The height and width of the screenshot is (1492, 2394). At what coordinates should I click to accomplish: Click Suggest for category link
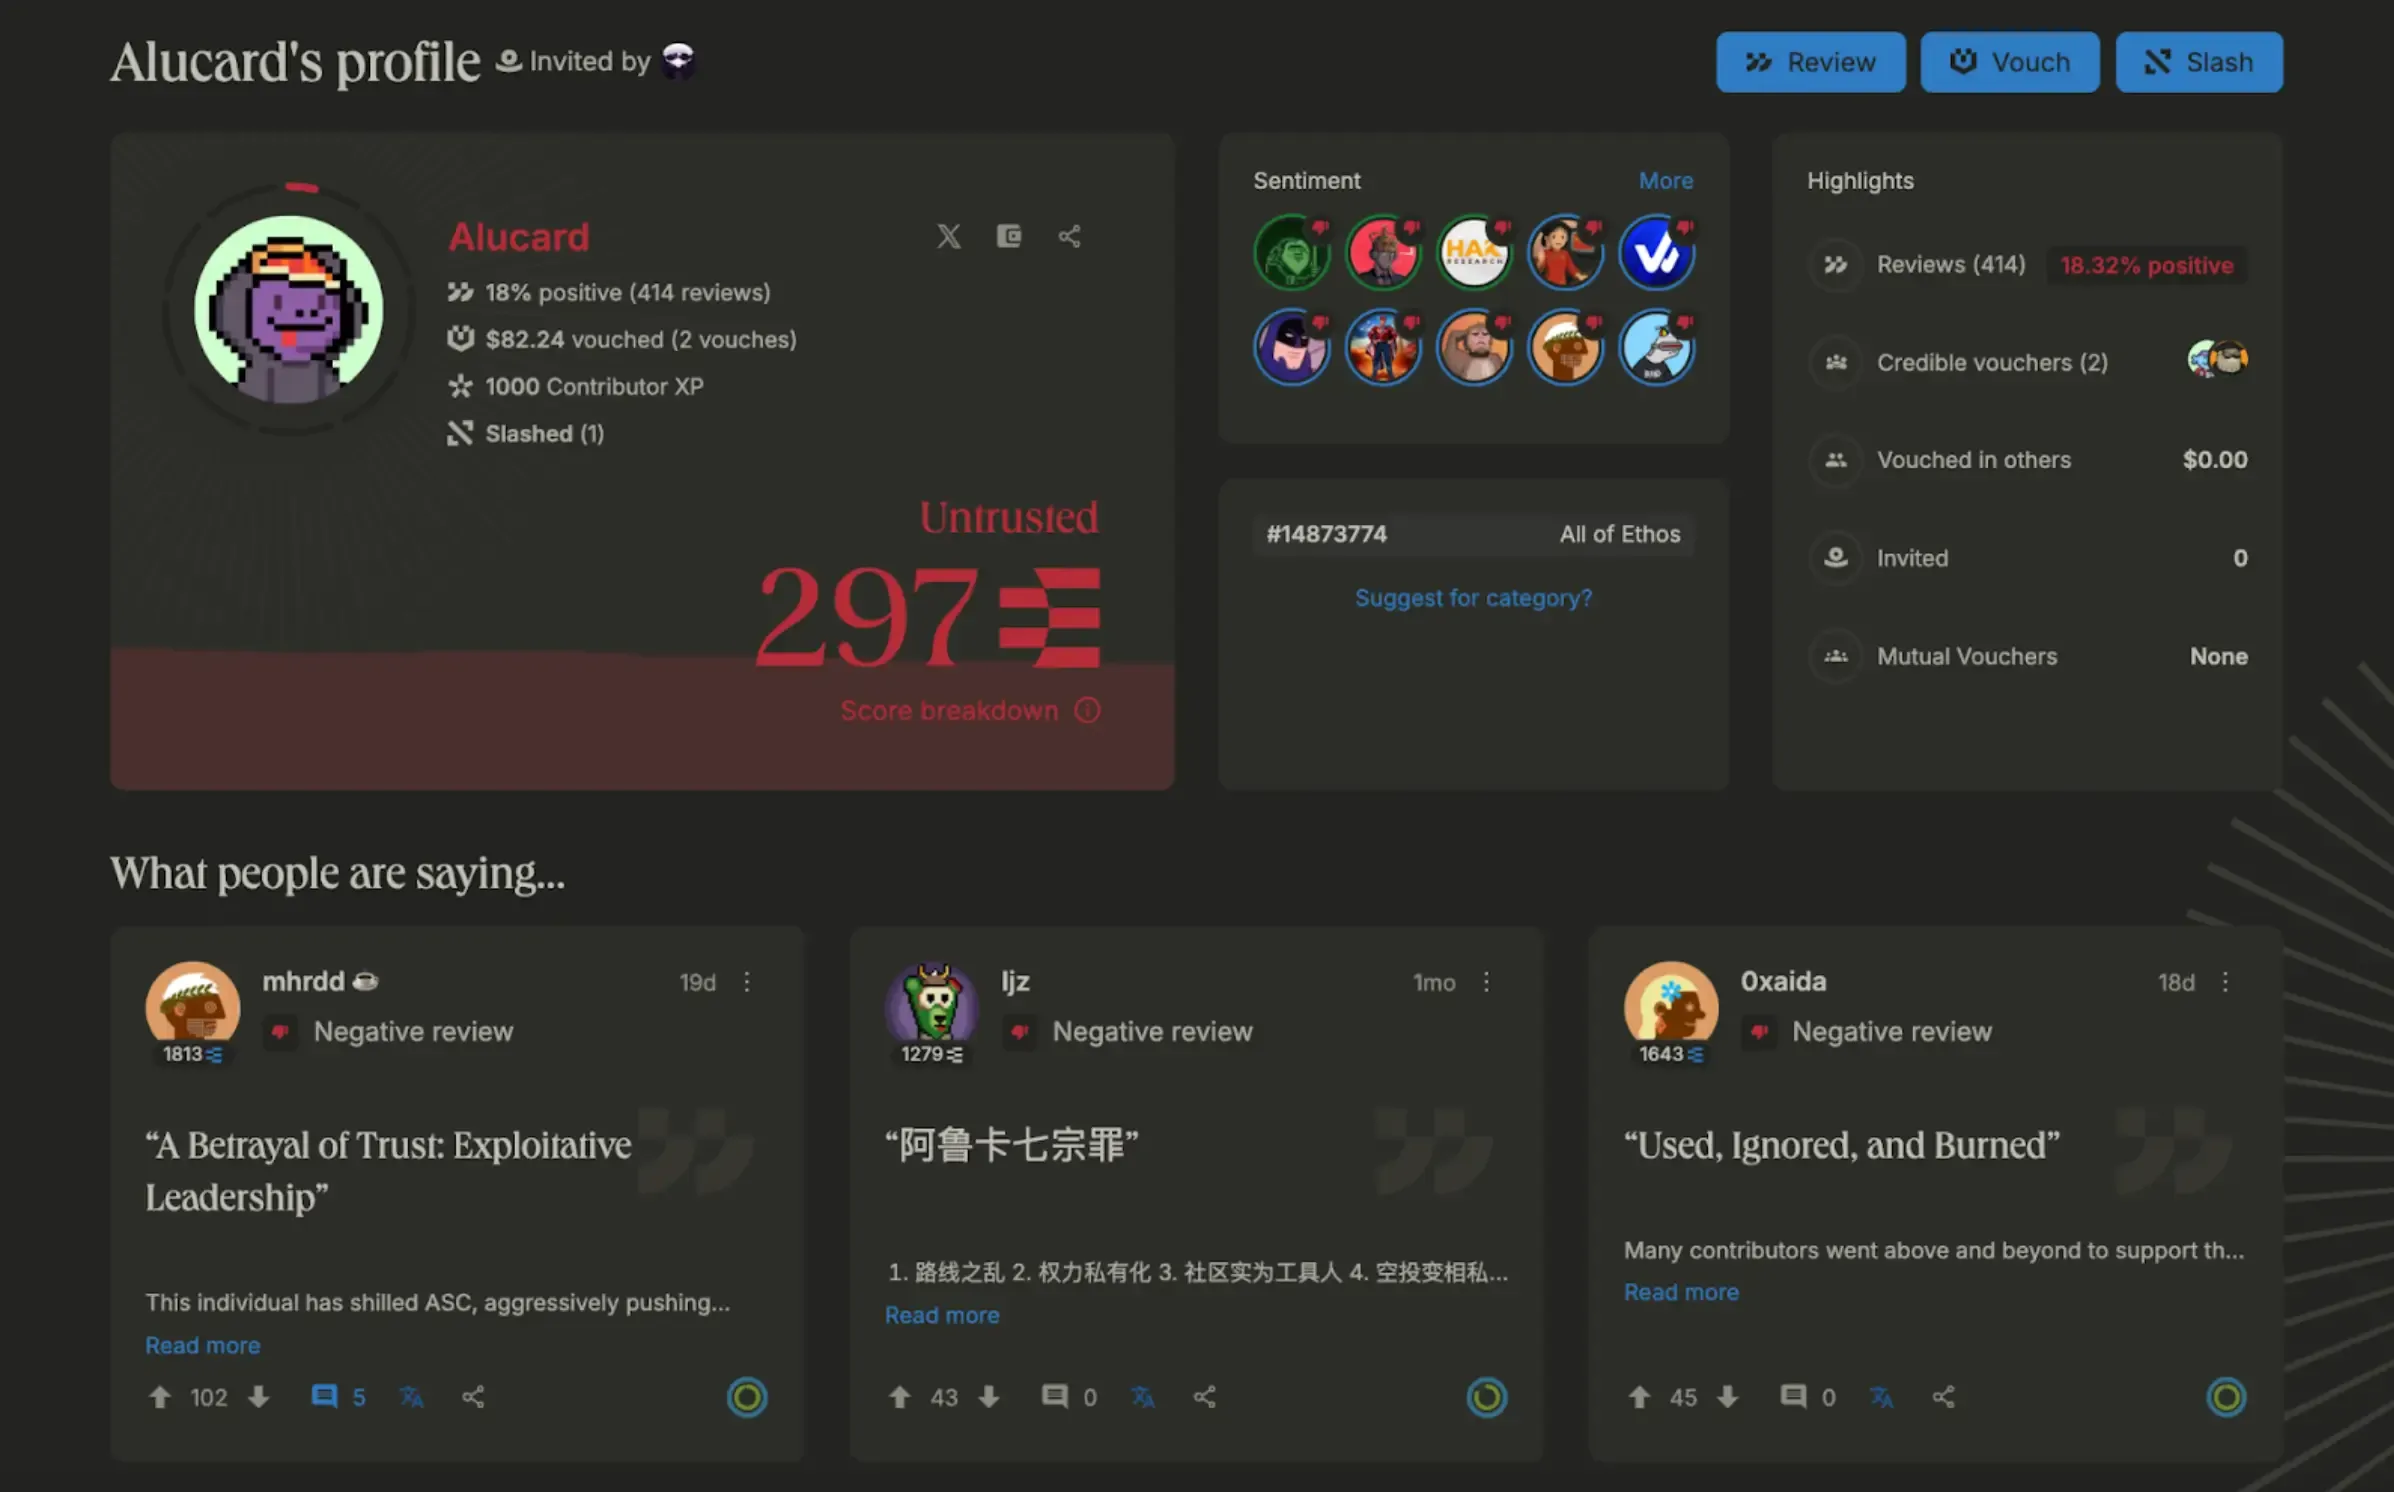pyautogui.click(x=1473, y=597)
